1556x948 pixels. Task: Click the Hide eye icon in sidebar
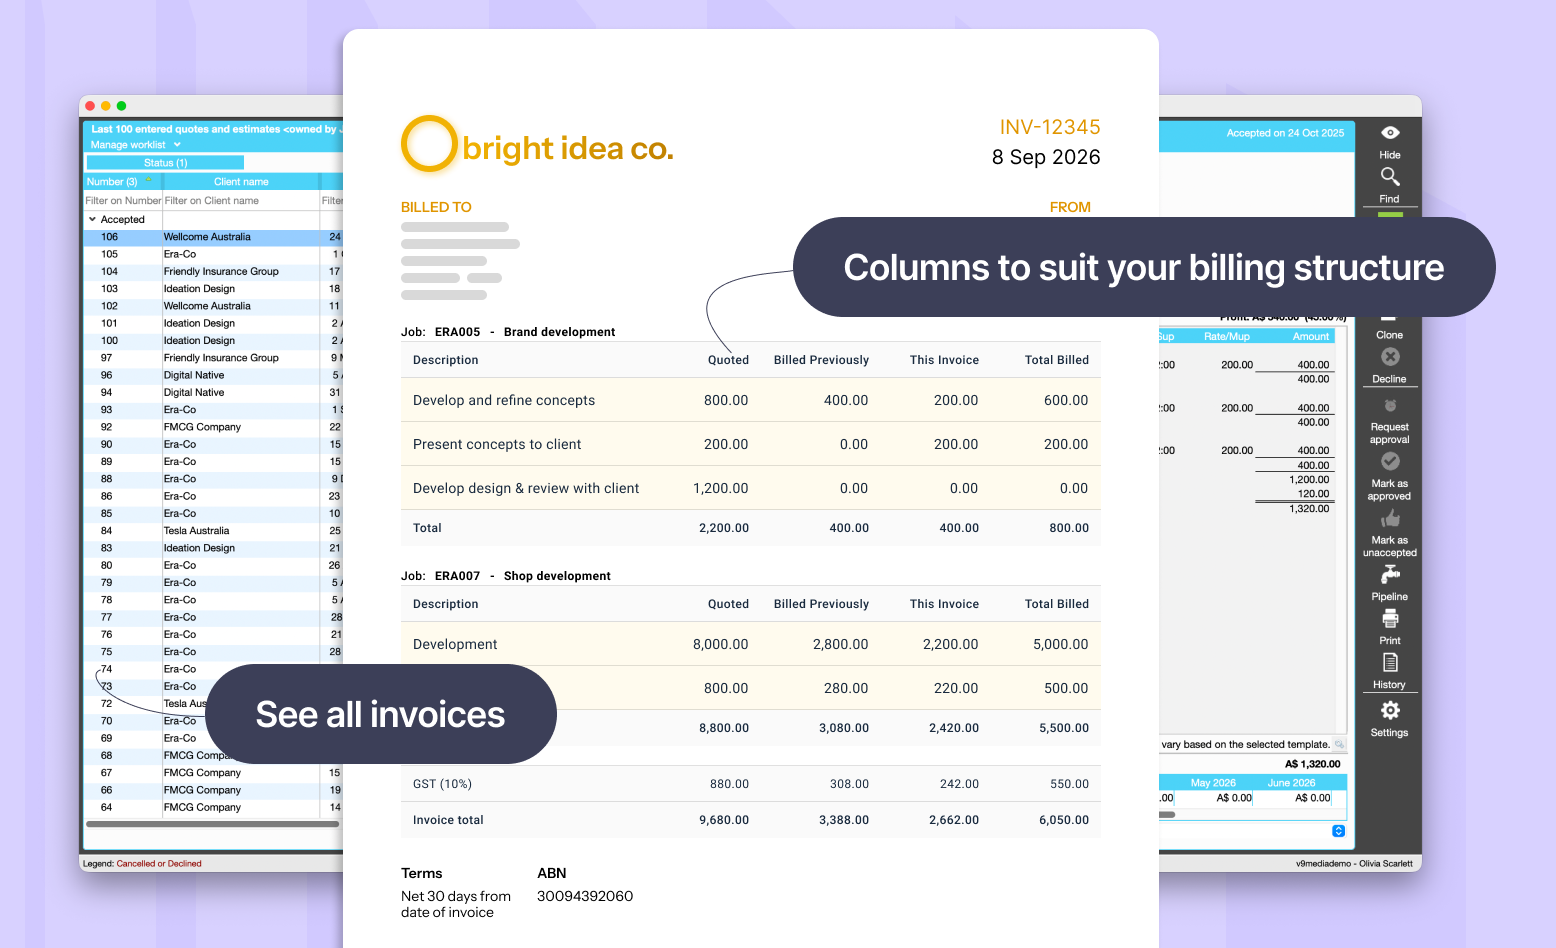click(x=1390, y=133)
